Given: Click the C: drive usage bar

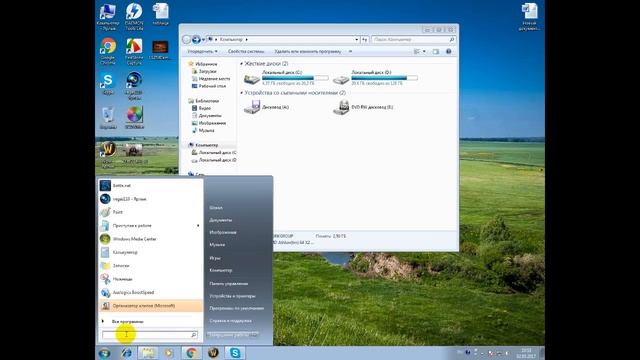Looking at the screenshot, I should (295, 78).
